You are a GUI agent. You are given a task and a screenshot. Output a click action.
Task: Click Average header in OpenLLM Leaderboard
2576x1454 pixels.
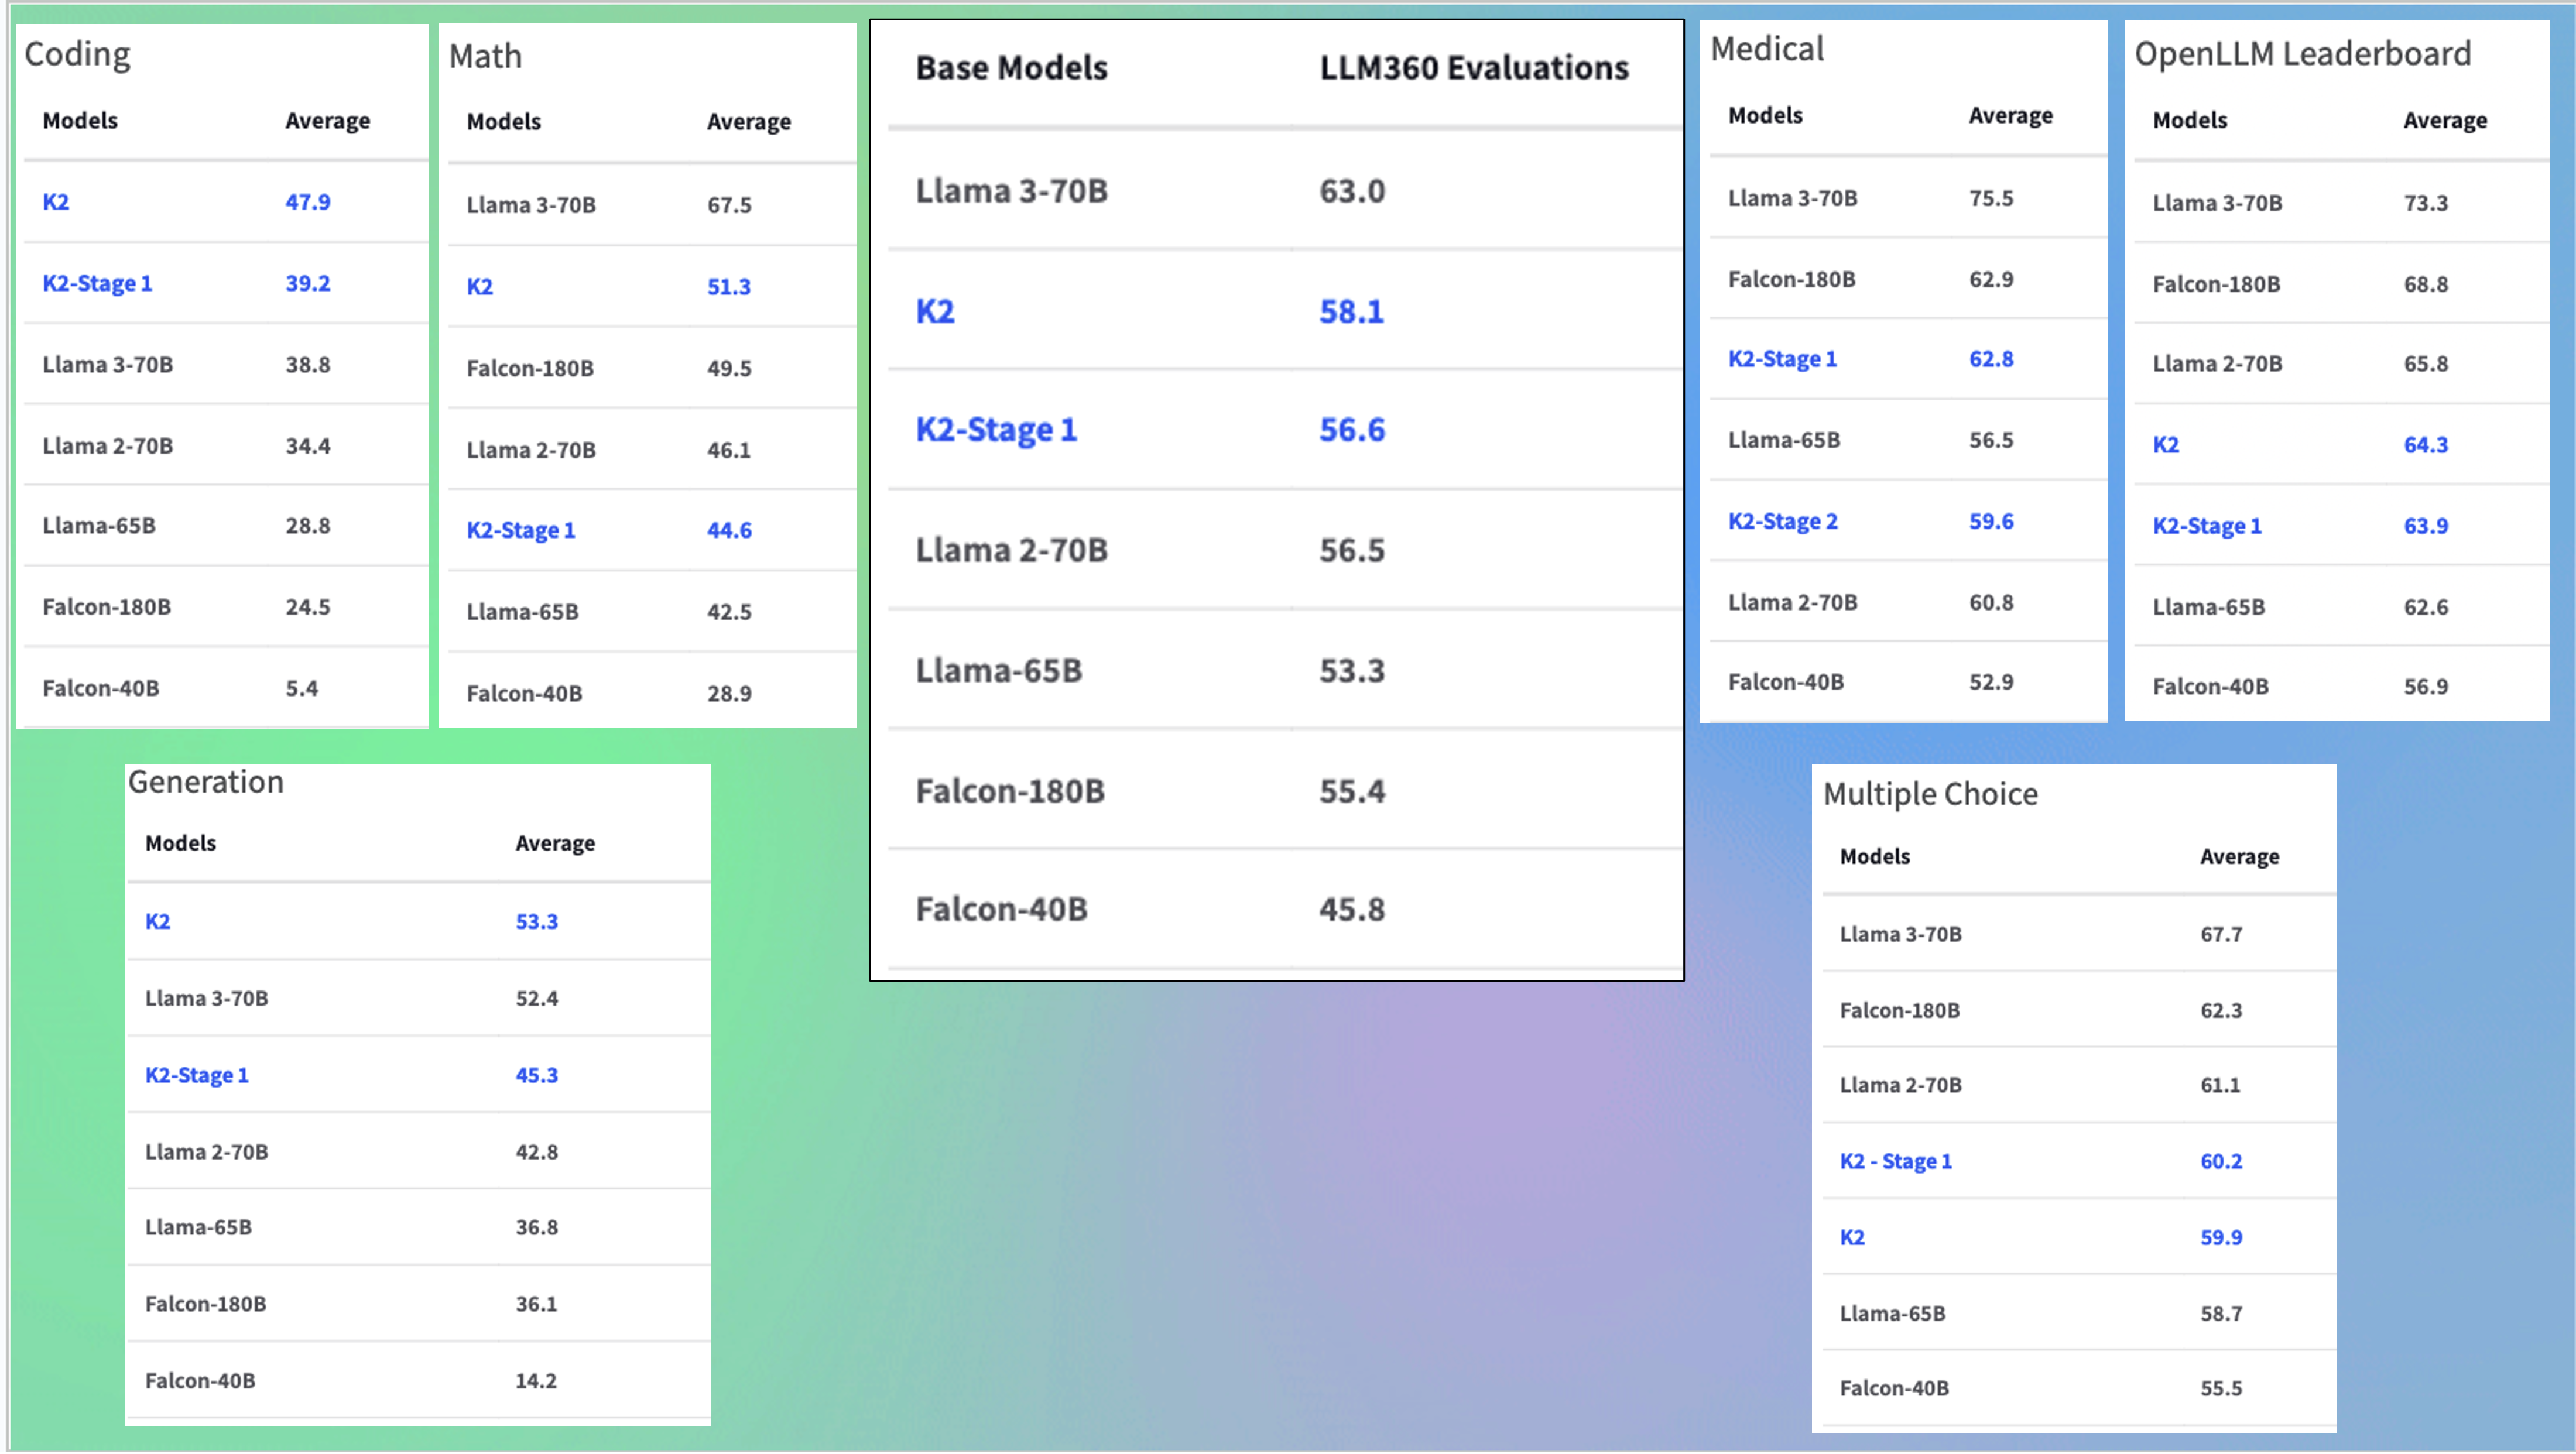pos(2445,121)
